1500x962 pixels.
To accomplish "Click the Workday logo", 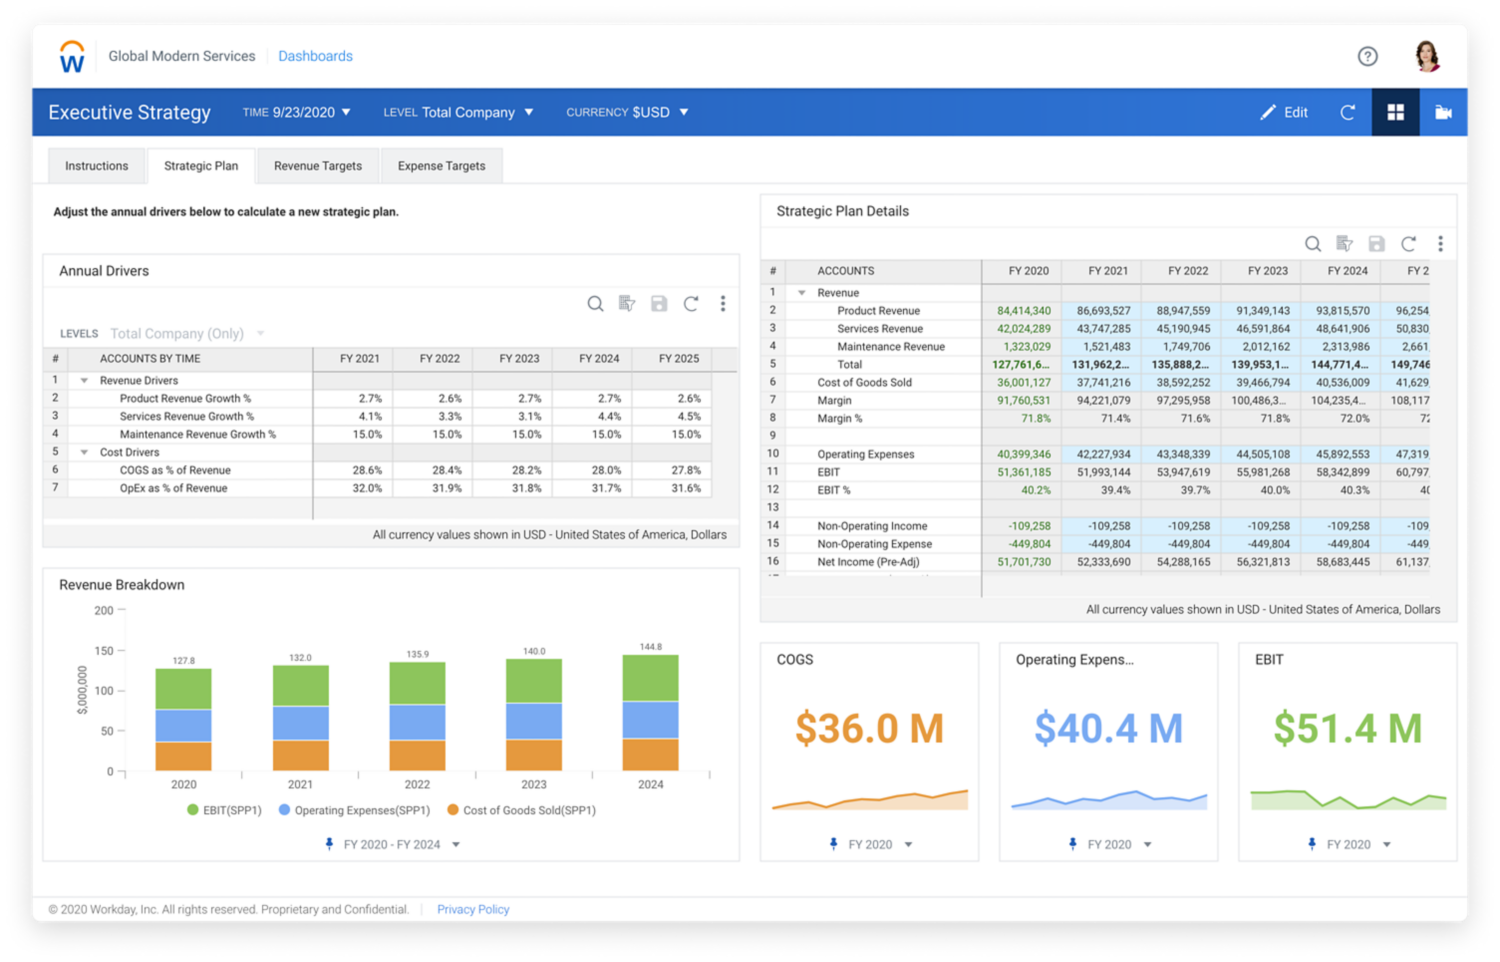I will pyautogui.click(x=70, y=56).
